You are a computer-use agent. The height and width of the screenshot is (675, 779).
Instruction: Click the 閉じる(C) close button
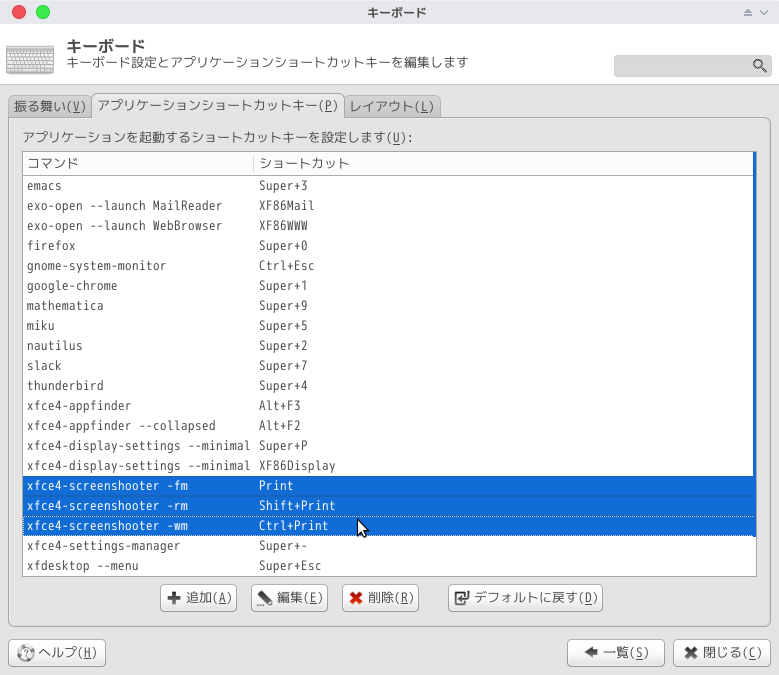click(721, 652)
